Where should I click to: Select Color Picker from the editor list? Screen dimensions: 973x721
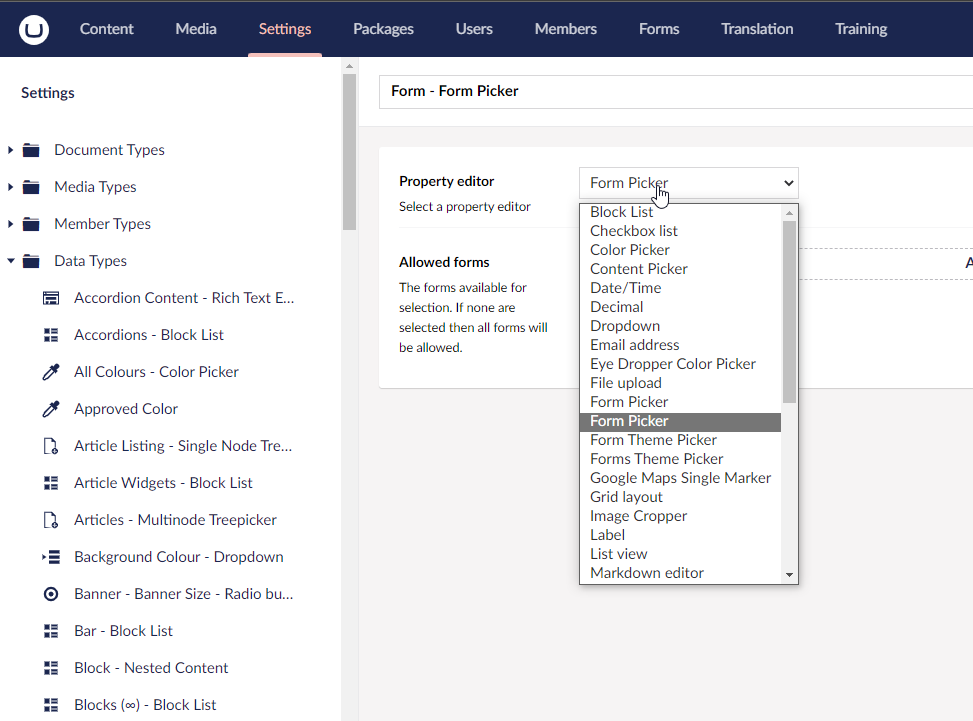coord(629,249)
